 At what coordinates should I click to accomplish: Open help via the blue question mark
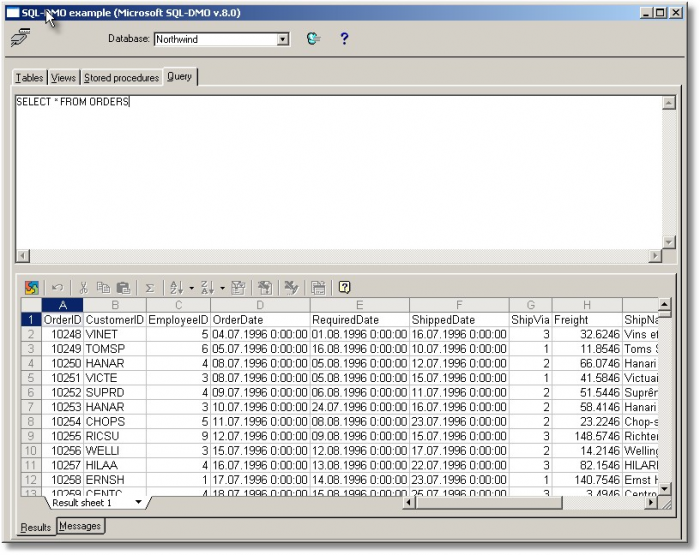pos(344,39)
